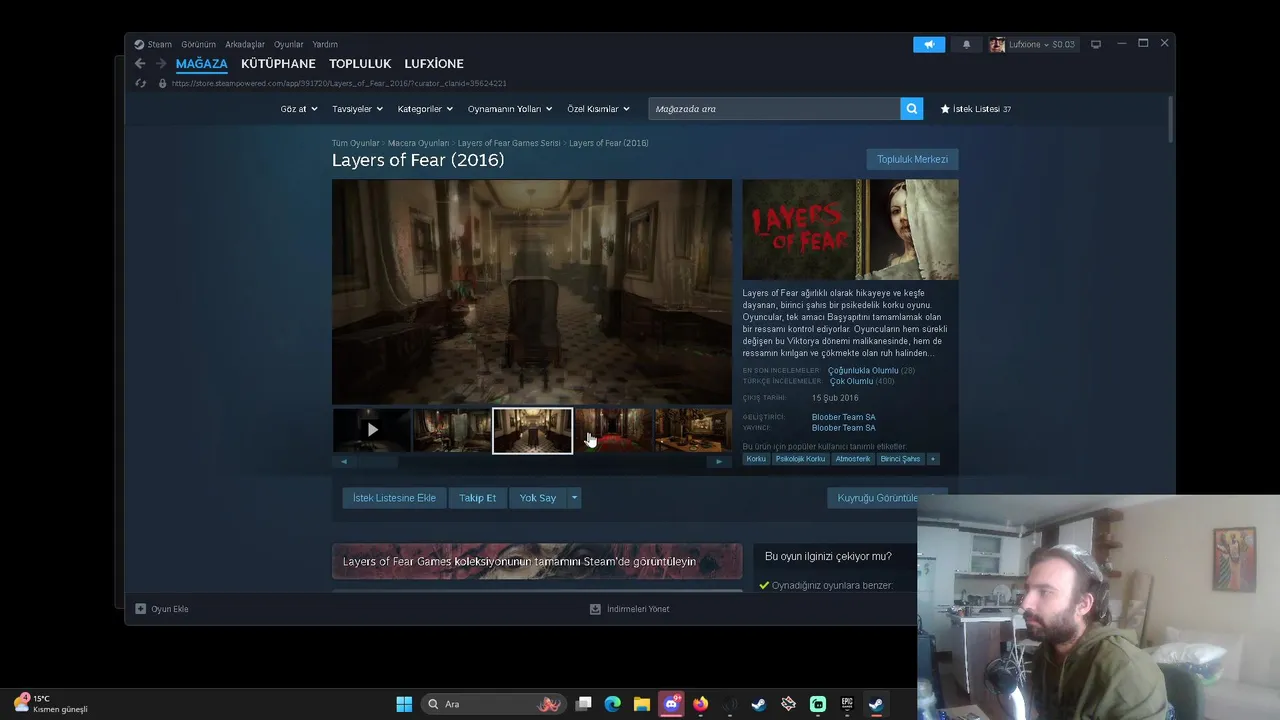The height and width of the screenshot is (720, 1280).
Task: Go forward with the right arrow
Action: pyautogui.click(x=160, y=63)
